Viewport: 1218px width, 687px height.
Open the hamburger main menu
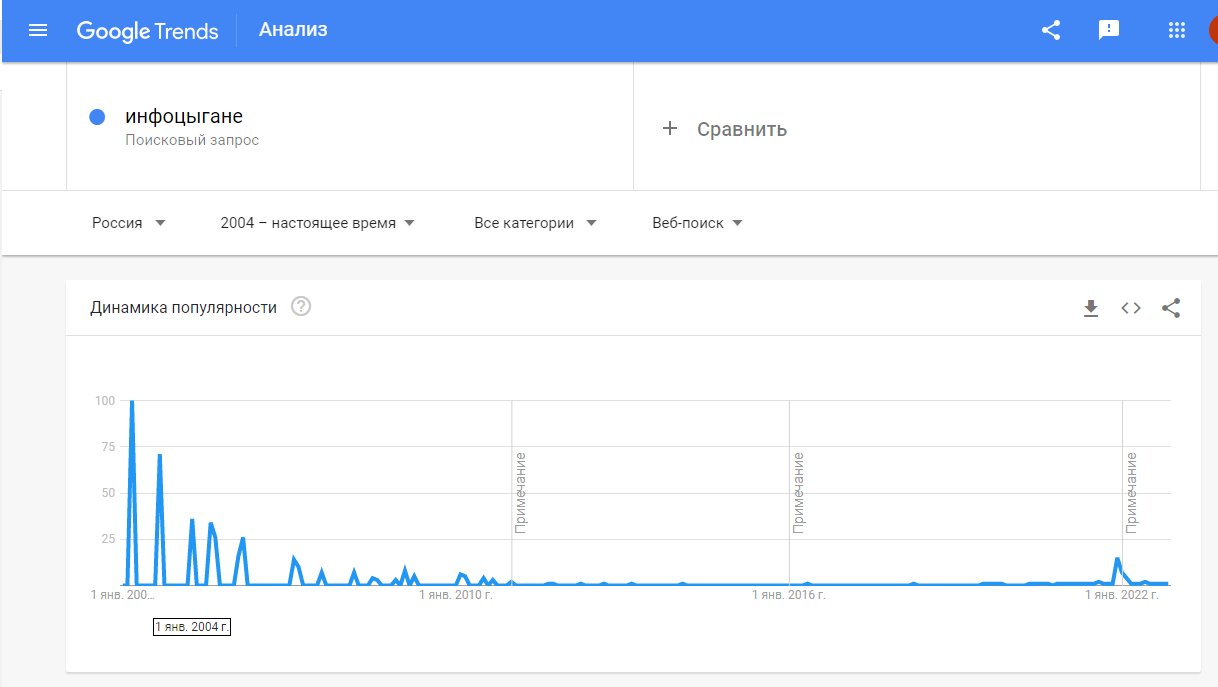[x=38, y=30]
